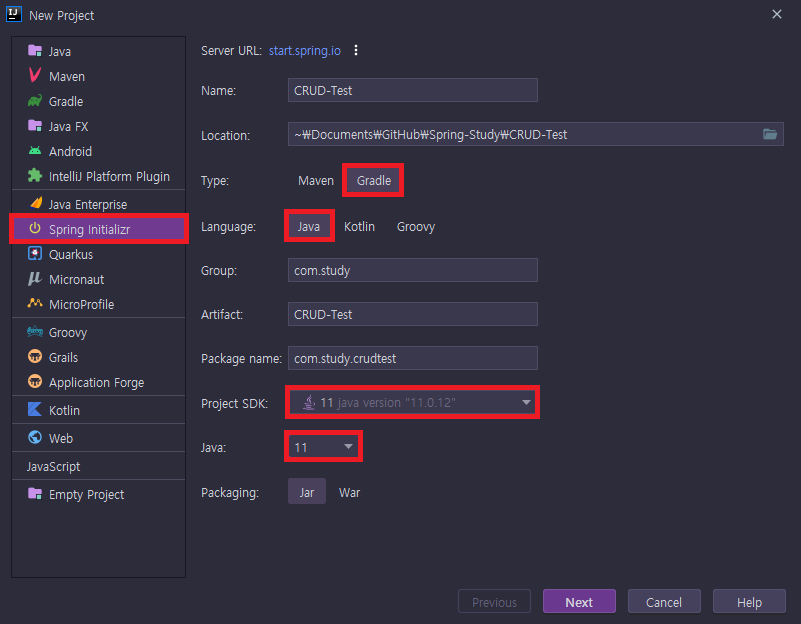The width and height of the screenshot is (801, 624).
Task: Choose the Empty Project folder icon
Action: [35, 494]
